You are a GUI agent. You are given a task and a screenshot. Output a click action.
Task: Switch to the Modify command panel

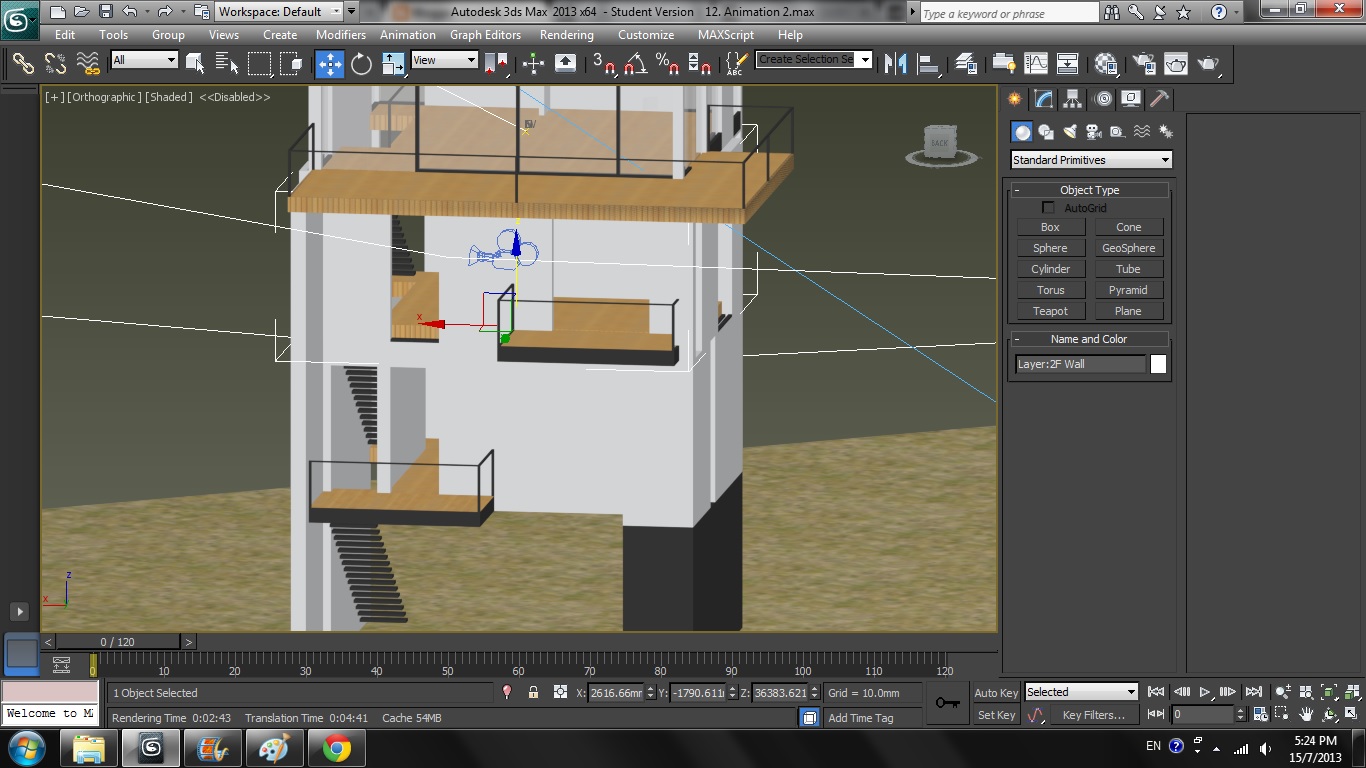[x=1045, y=98]
